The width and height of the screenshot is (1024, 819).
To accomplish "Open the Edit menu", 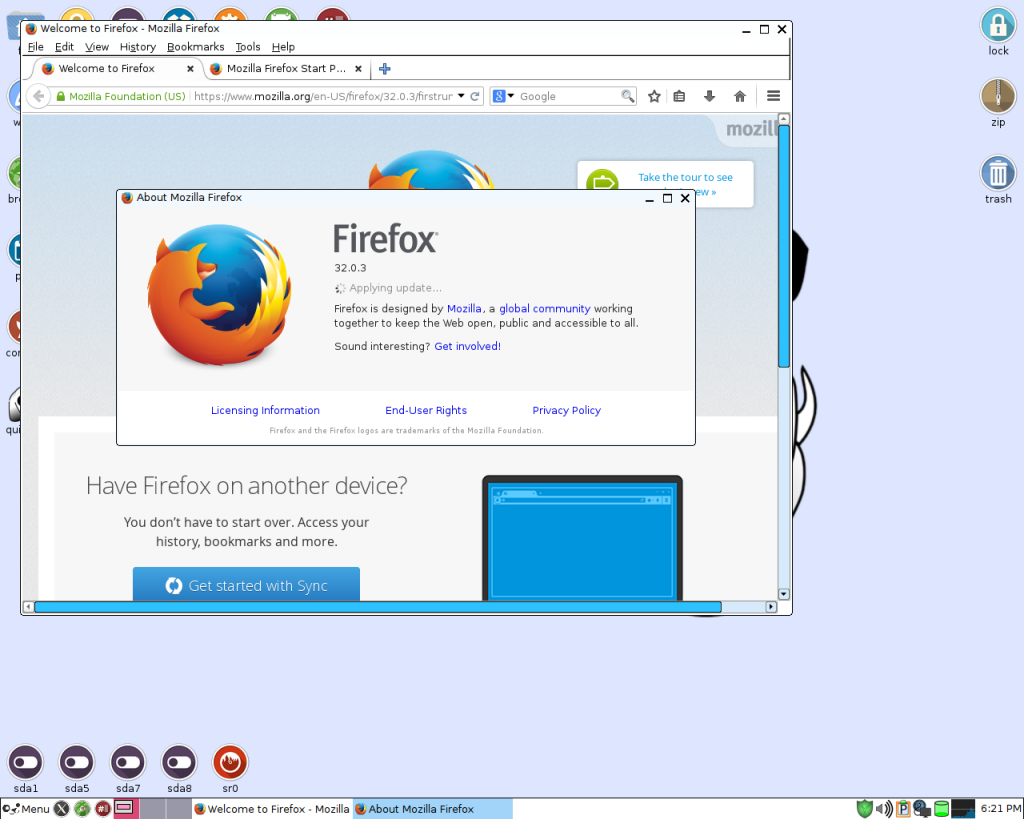I will [64, 47].
